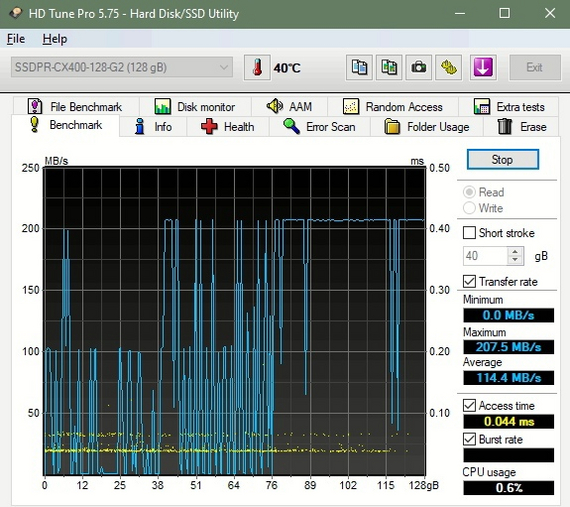Click the Exit button
Image resolution: width=570 pixels, height=507 pixels.
click(535, 67)
